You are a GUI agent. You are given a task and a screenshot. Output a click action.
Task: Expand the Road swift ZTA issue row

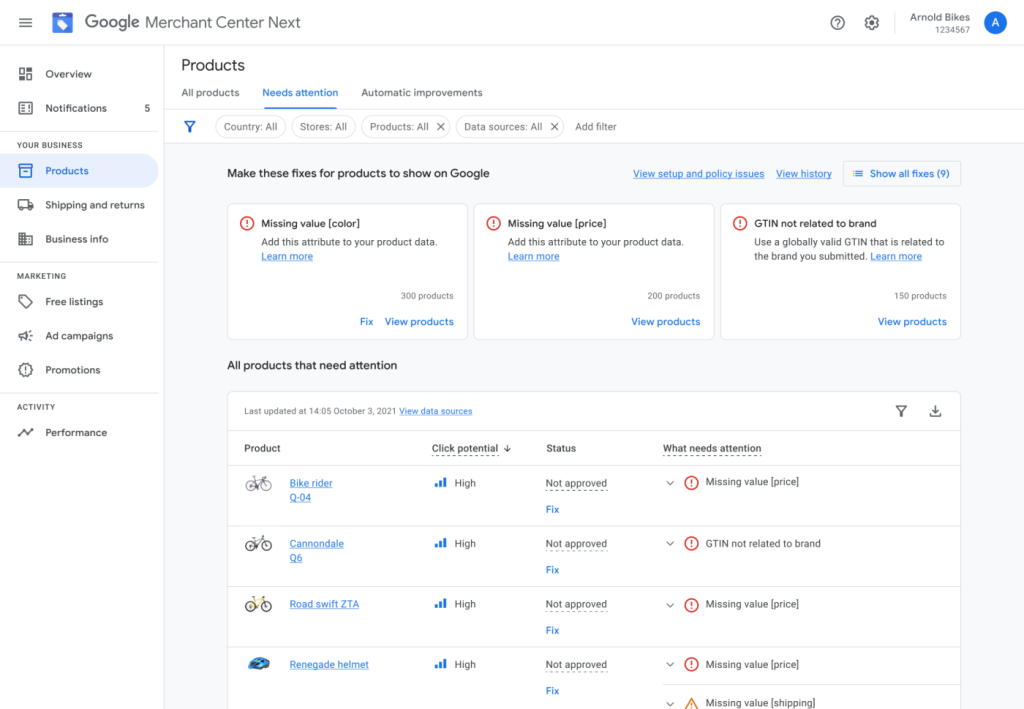coord(670,605)
